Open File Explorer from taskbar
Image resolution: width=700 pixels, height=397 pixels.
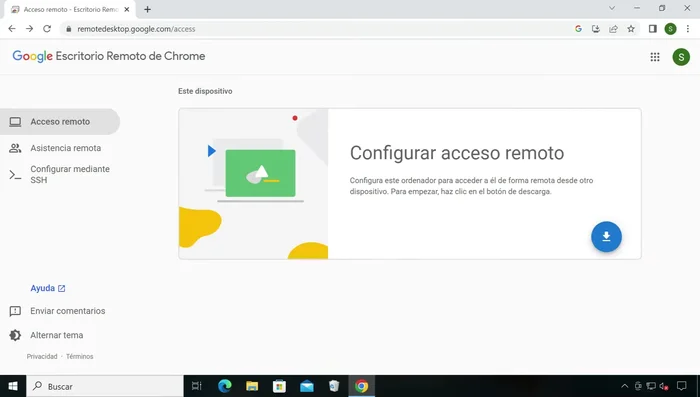(252, 386)
